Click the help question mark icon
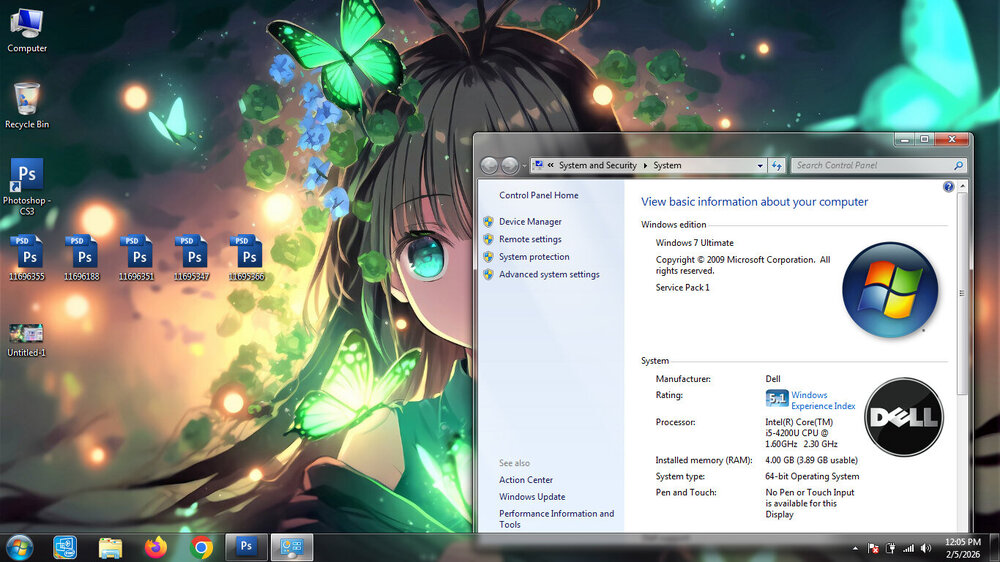 (x=948, y=187)
